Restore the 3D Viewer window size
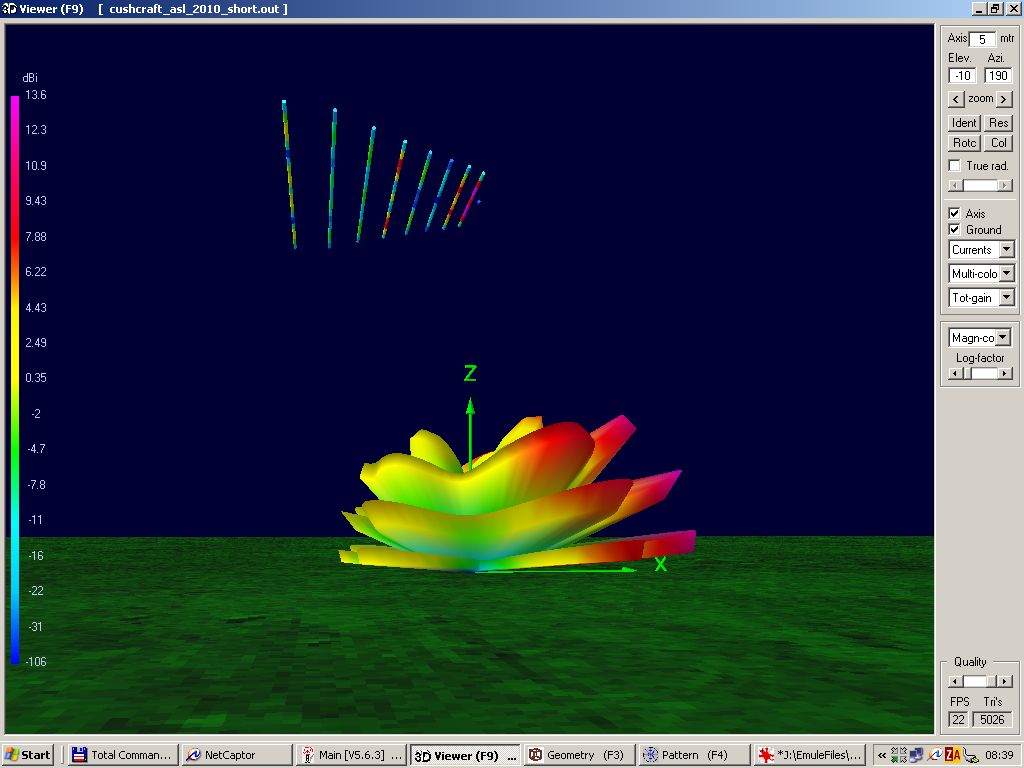The height and width of the screenshot is (768, 1024). pos(995,8)
